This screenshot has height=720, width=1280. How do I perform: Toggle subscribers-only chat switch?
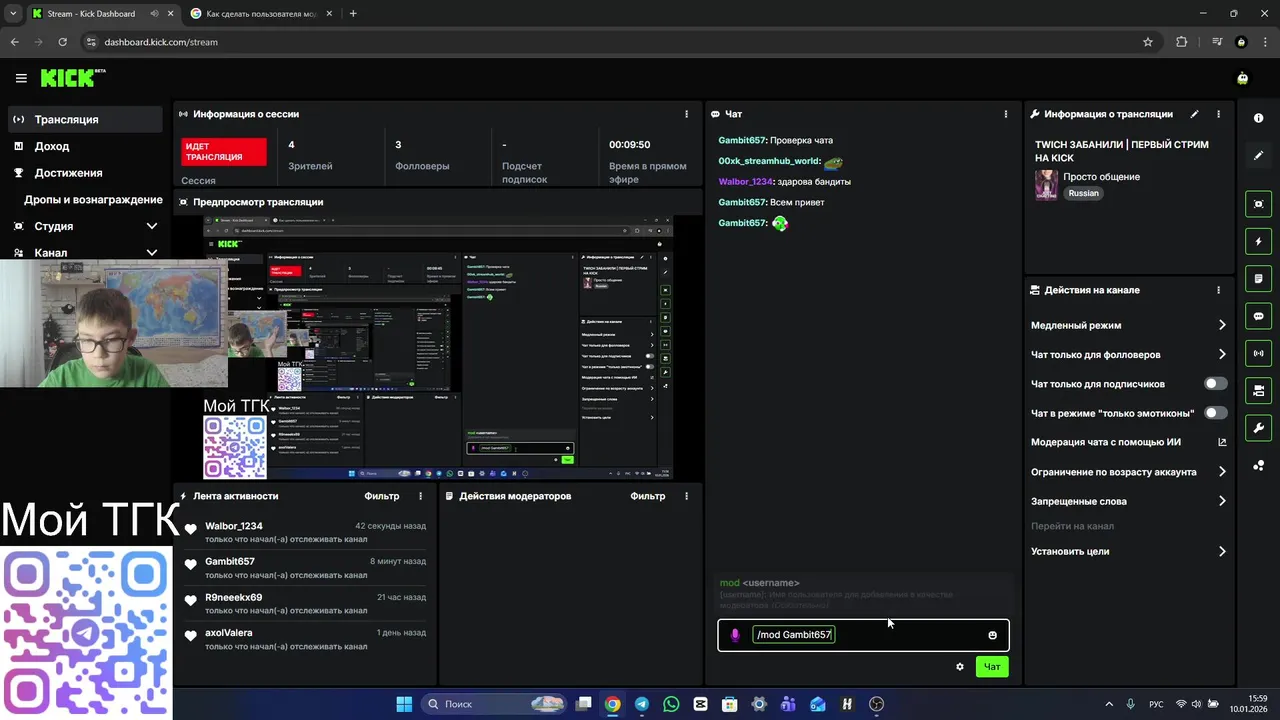coord(1215,384)
